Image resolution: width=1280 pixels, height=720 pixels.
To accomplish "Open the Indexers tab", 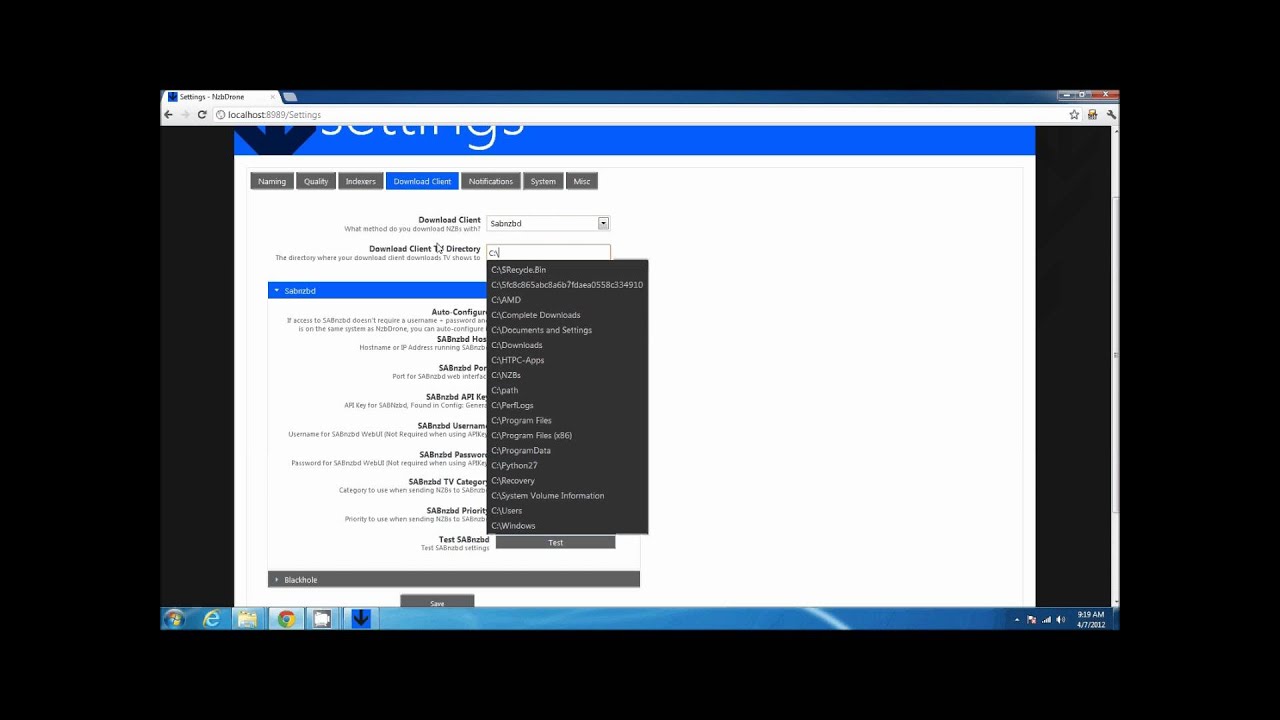I will [x=361, y=181].
